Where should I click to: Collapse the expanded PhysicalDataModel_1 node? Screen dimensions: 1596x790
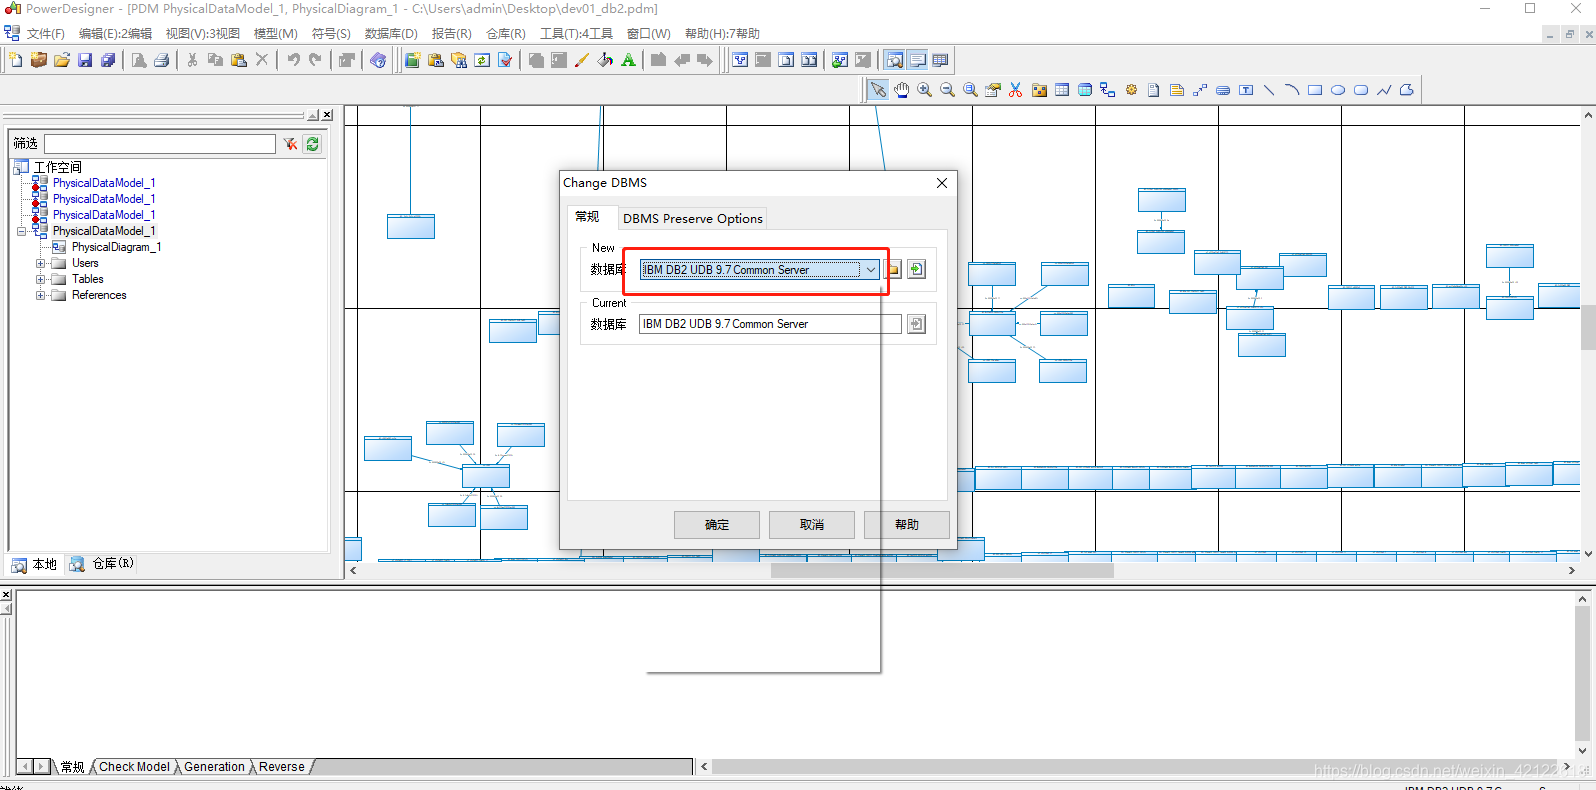pos(22,231)
